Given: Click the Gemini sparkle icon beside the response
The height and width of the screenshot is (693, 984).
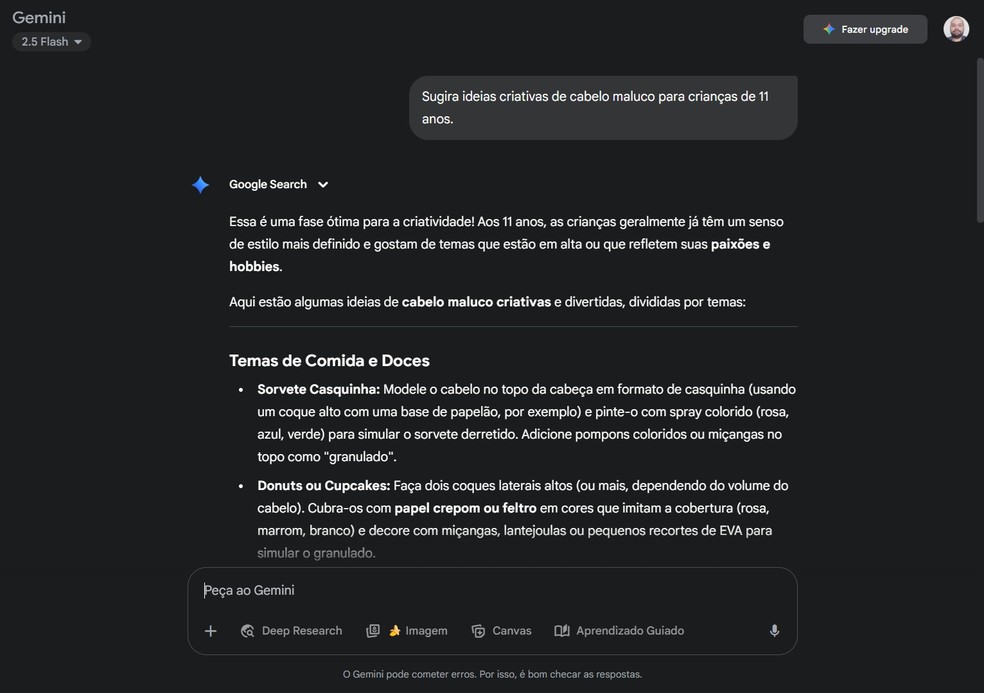Looking at the screenshot, I should (200, 184).
